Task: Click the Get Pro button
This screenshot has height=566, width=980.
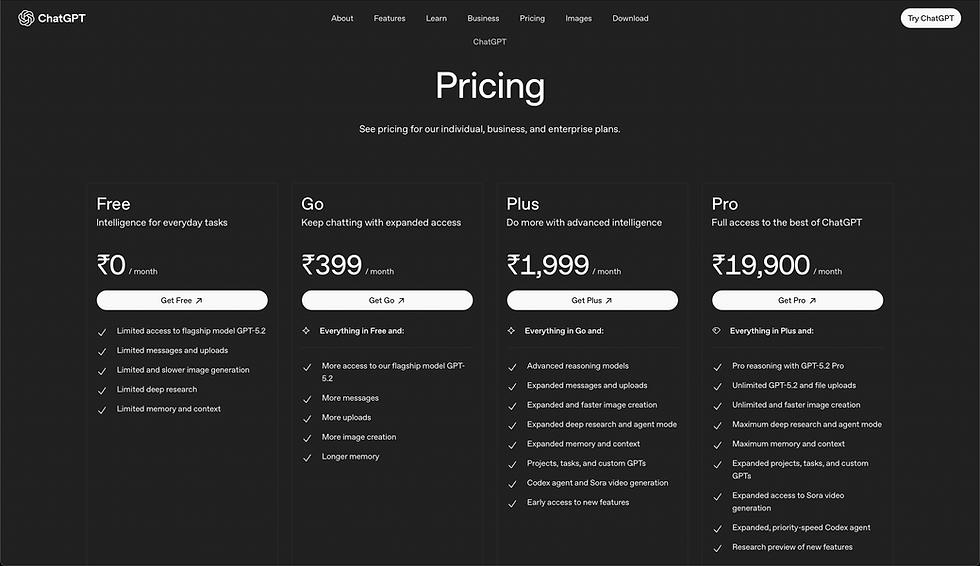Action: [797, 300]
